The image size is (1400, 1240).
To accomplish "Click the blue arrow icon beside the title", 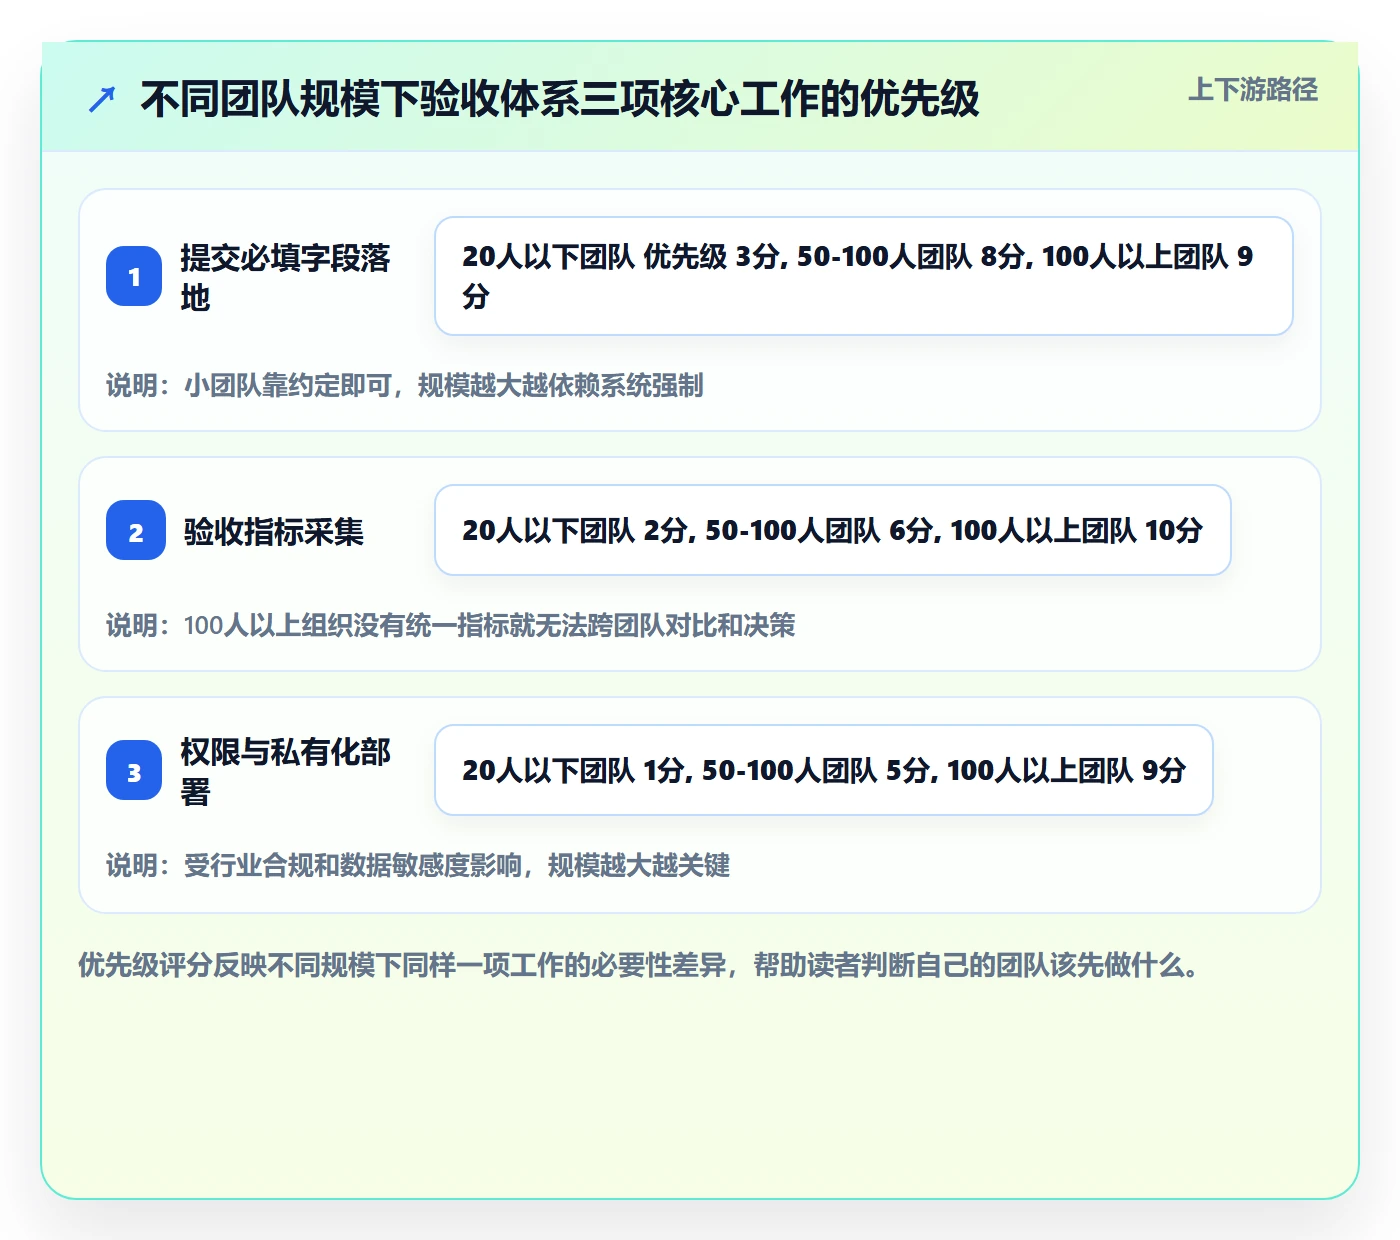I will pyautogui.click(x=102, y=100).
